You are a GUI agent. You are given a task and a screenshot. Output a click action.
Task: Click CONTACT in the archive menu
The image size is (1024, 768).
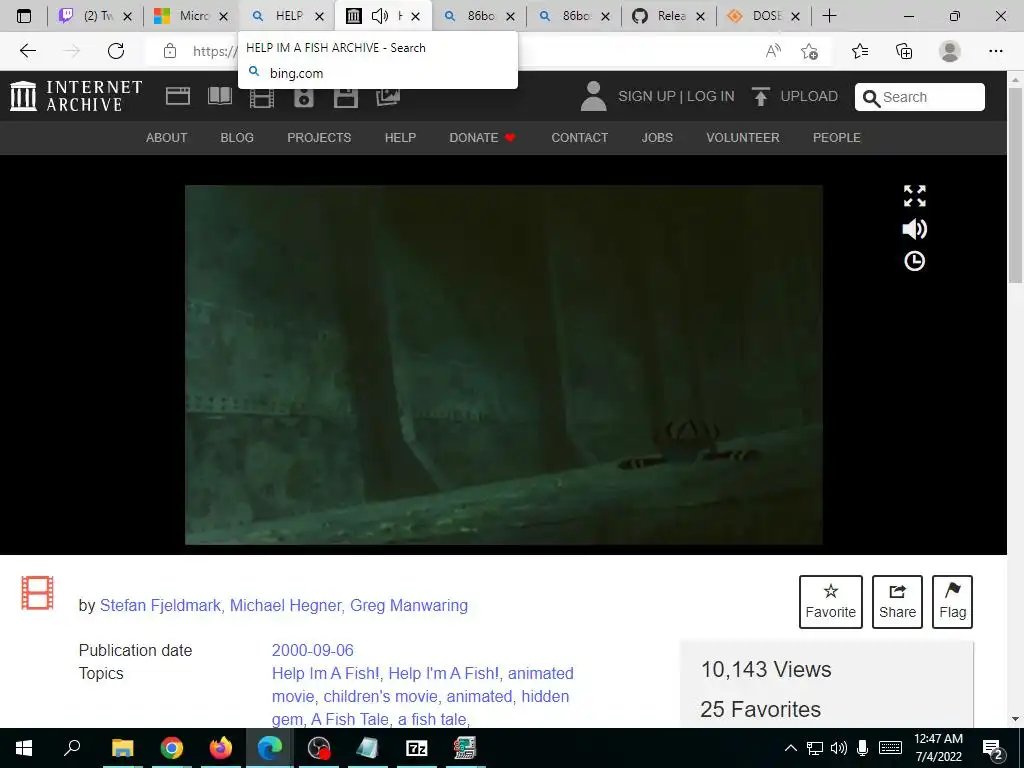coord(579,138)
